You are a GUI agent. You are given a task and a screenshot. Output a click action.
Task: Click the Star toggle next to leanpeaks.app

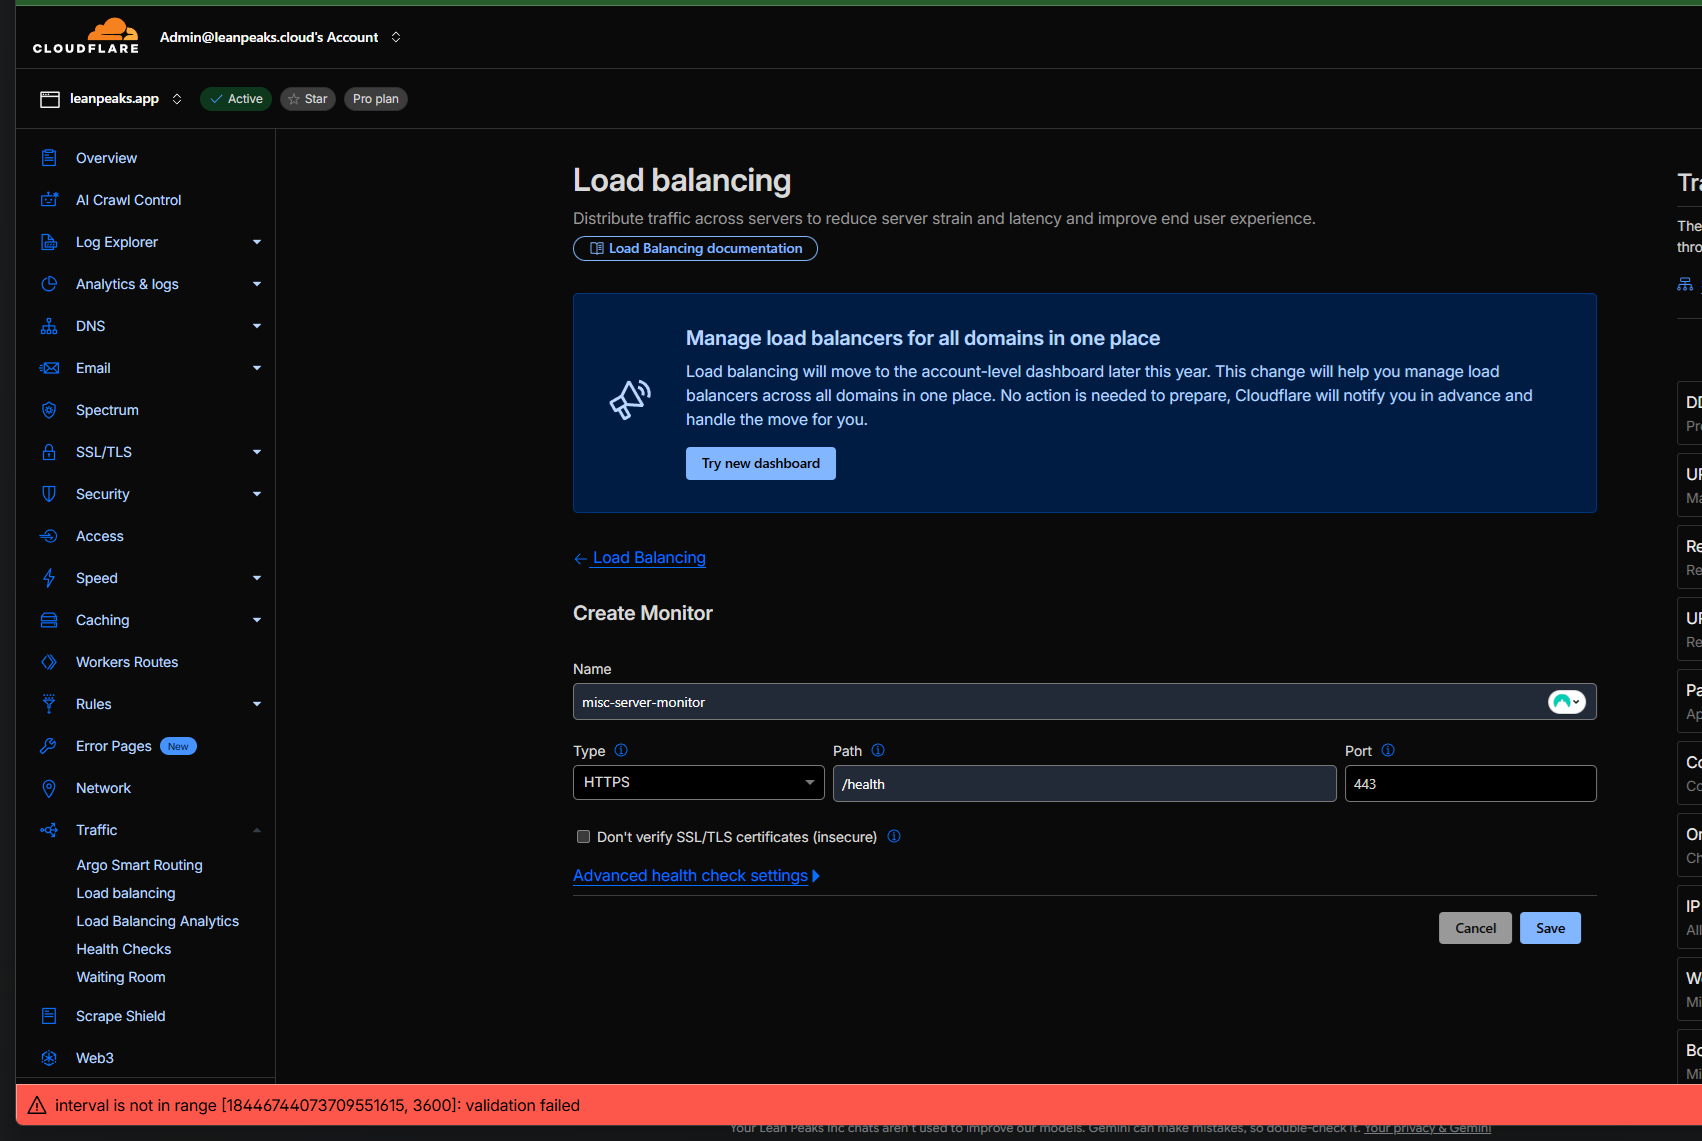pyautogui.click(x=307, y=98)
